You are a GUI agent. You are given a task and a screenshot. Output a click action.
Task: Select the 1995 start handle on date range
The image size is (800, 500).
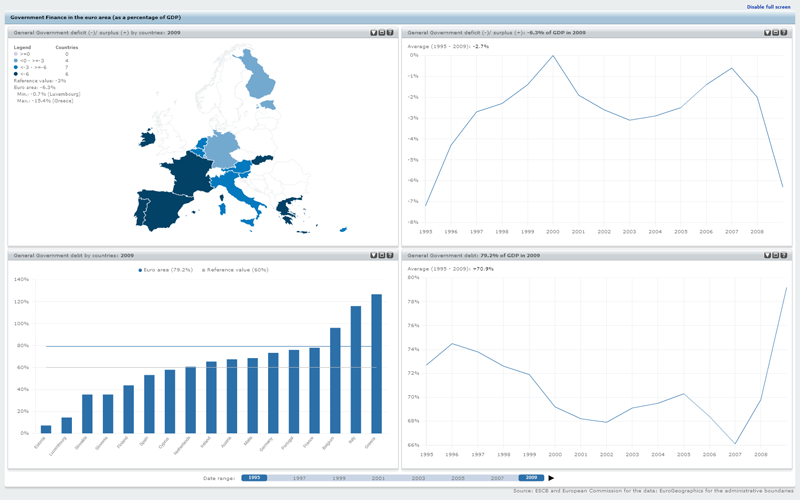coord(256,479)
